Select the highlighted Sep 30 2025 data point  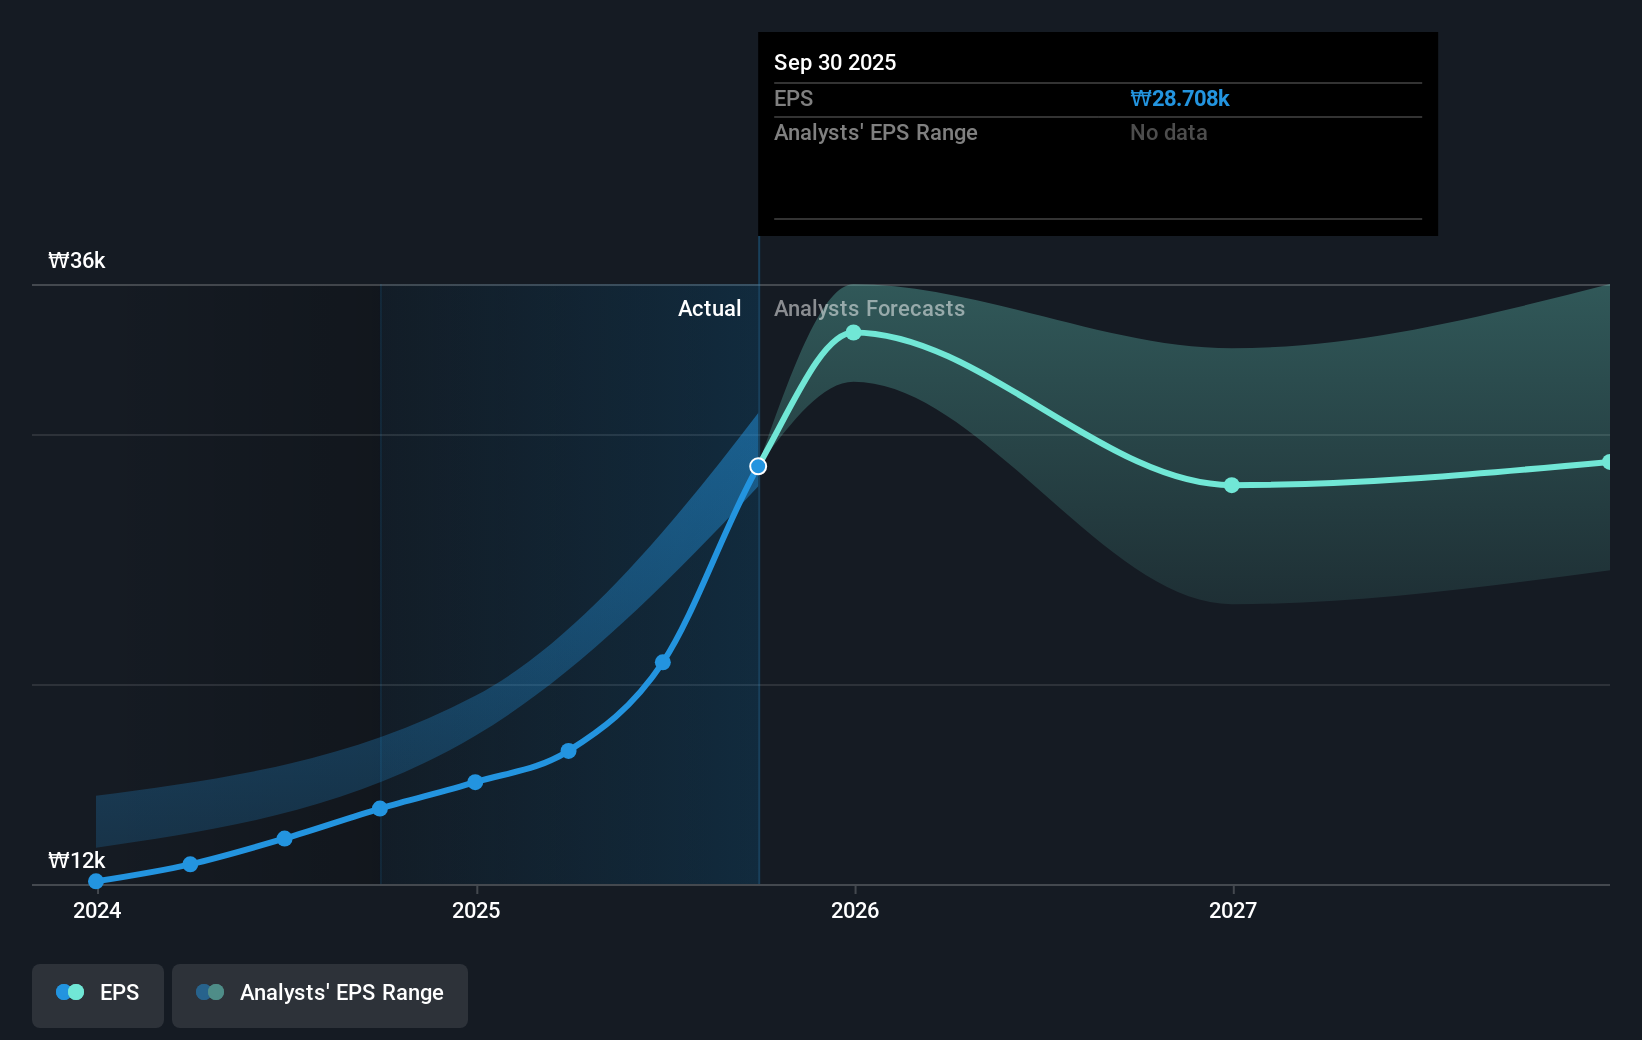[x=757, y=466]
